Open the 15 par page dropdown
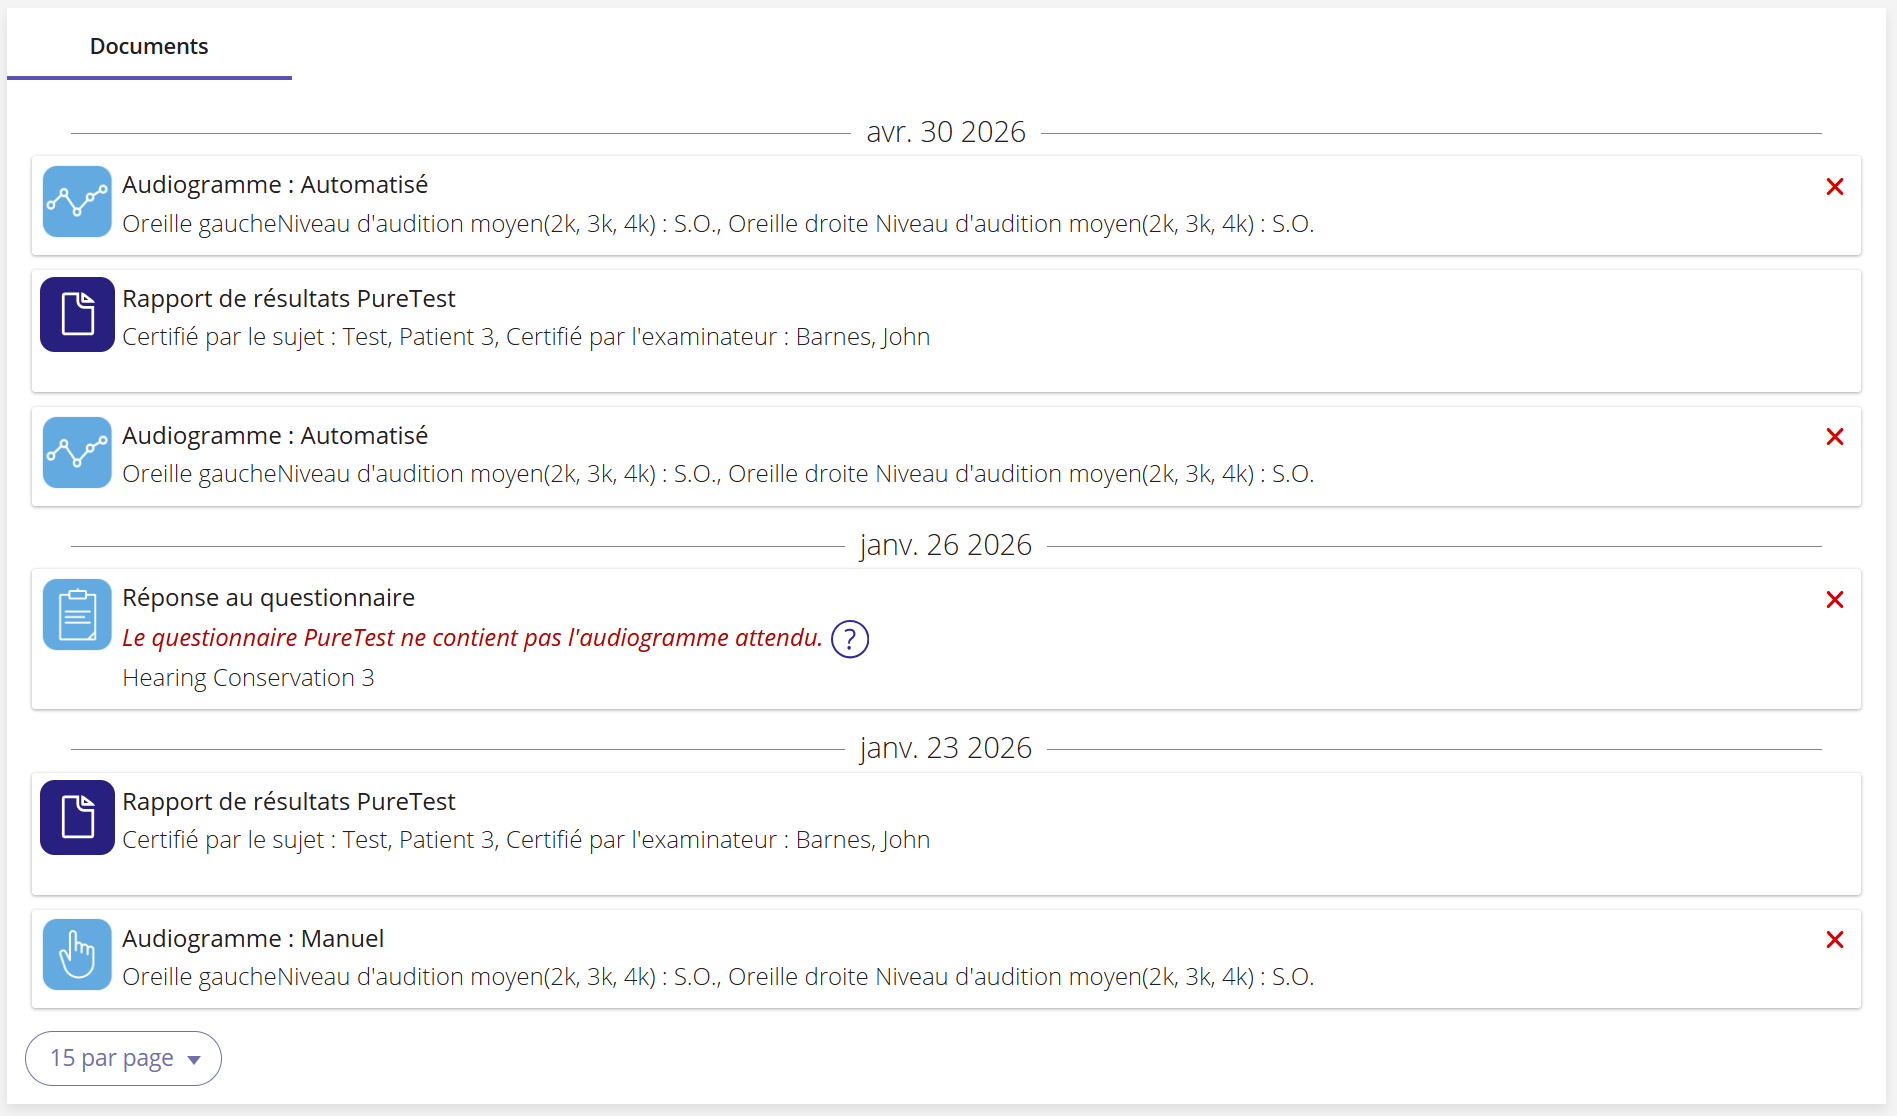This screenshot has width=1897, height=1116. [123, 1058]
